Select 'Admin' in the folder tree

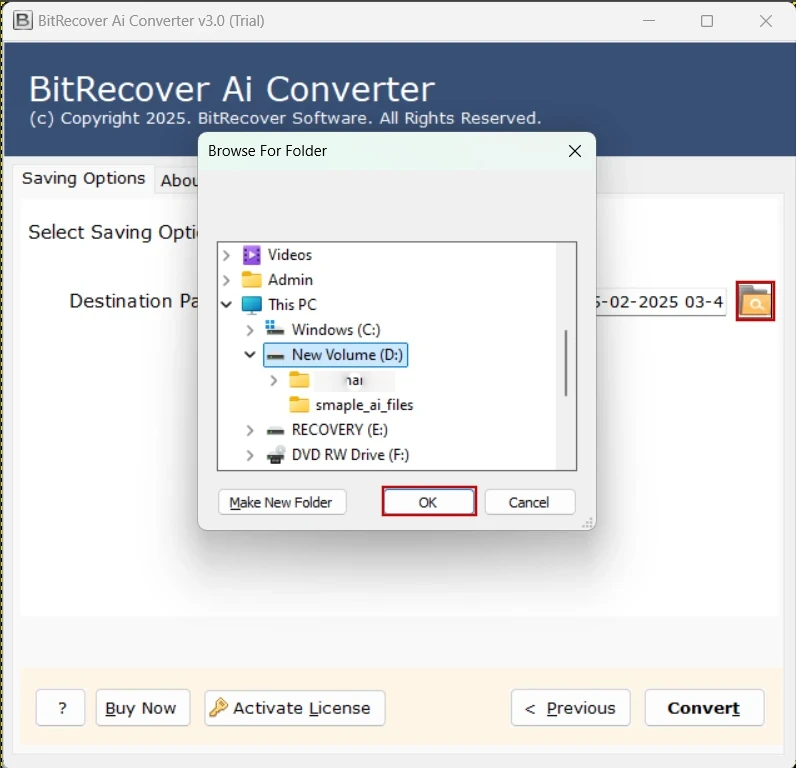[290, 280]
